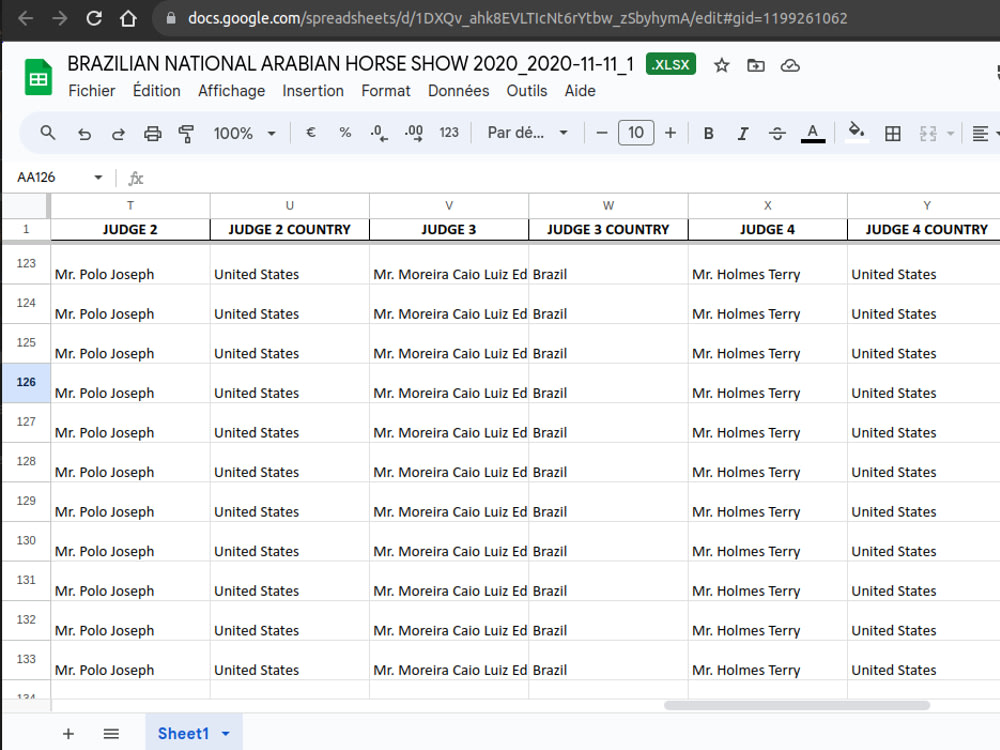Increase decimal places
The height and width of the screenshot is (750, 1000).
click(414, 133)
